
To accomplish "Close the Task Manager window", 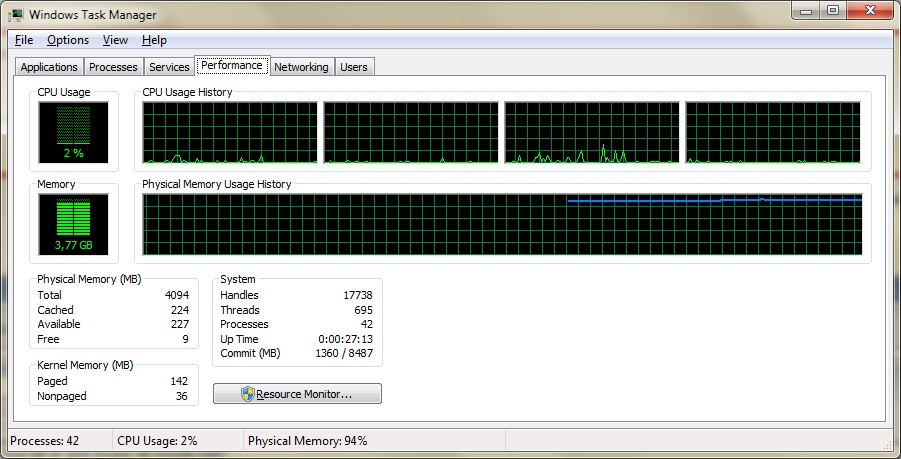I will point(870,11).
